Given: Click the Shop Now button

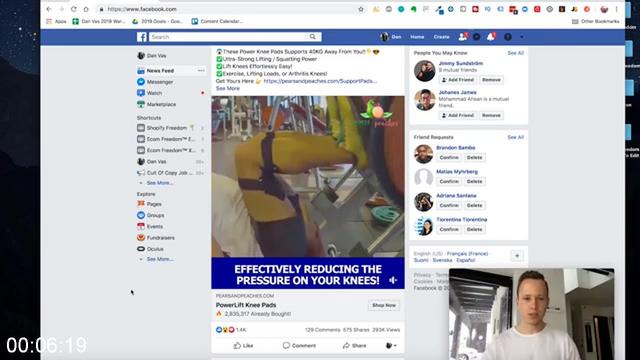Looking at the screenshot, I should [x=384, y=305].
